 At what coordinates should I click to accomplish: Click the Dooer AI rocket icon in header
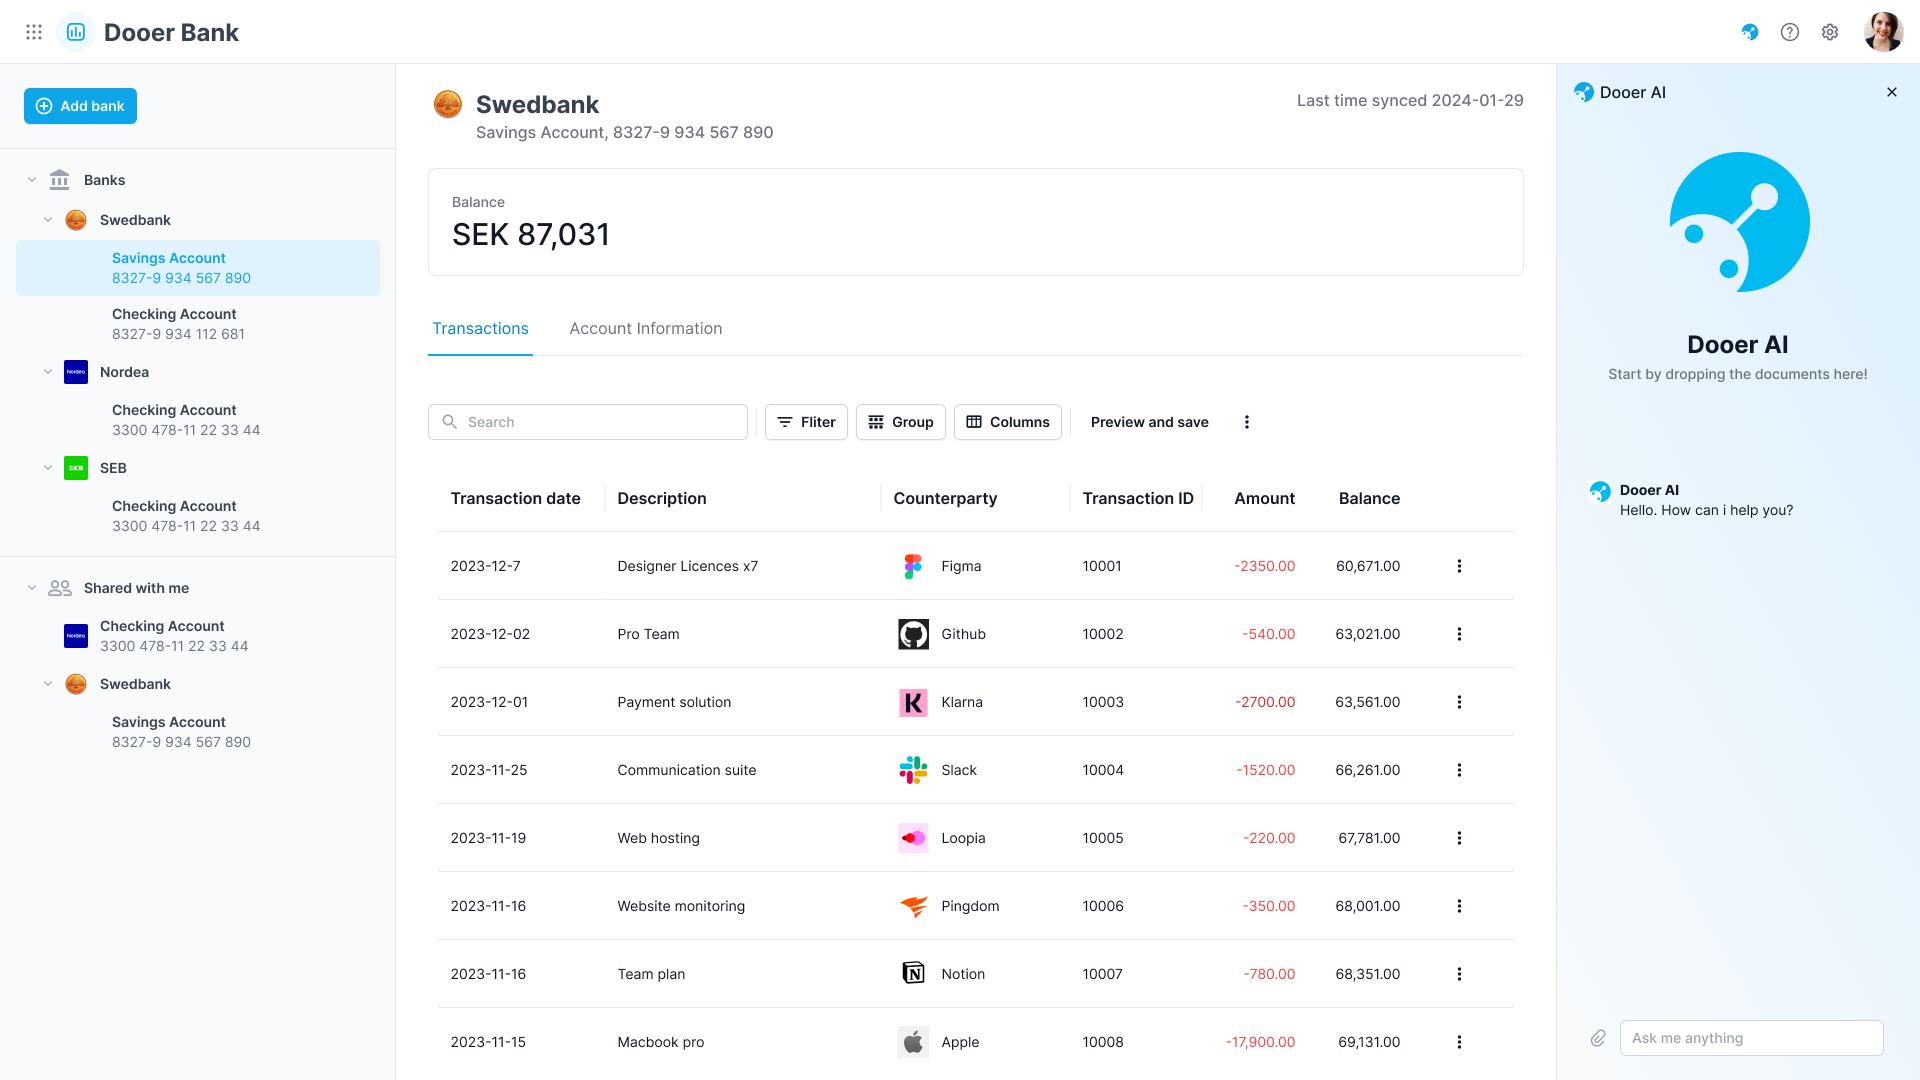(1749, 32)
